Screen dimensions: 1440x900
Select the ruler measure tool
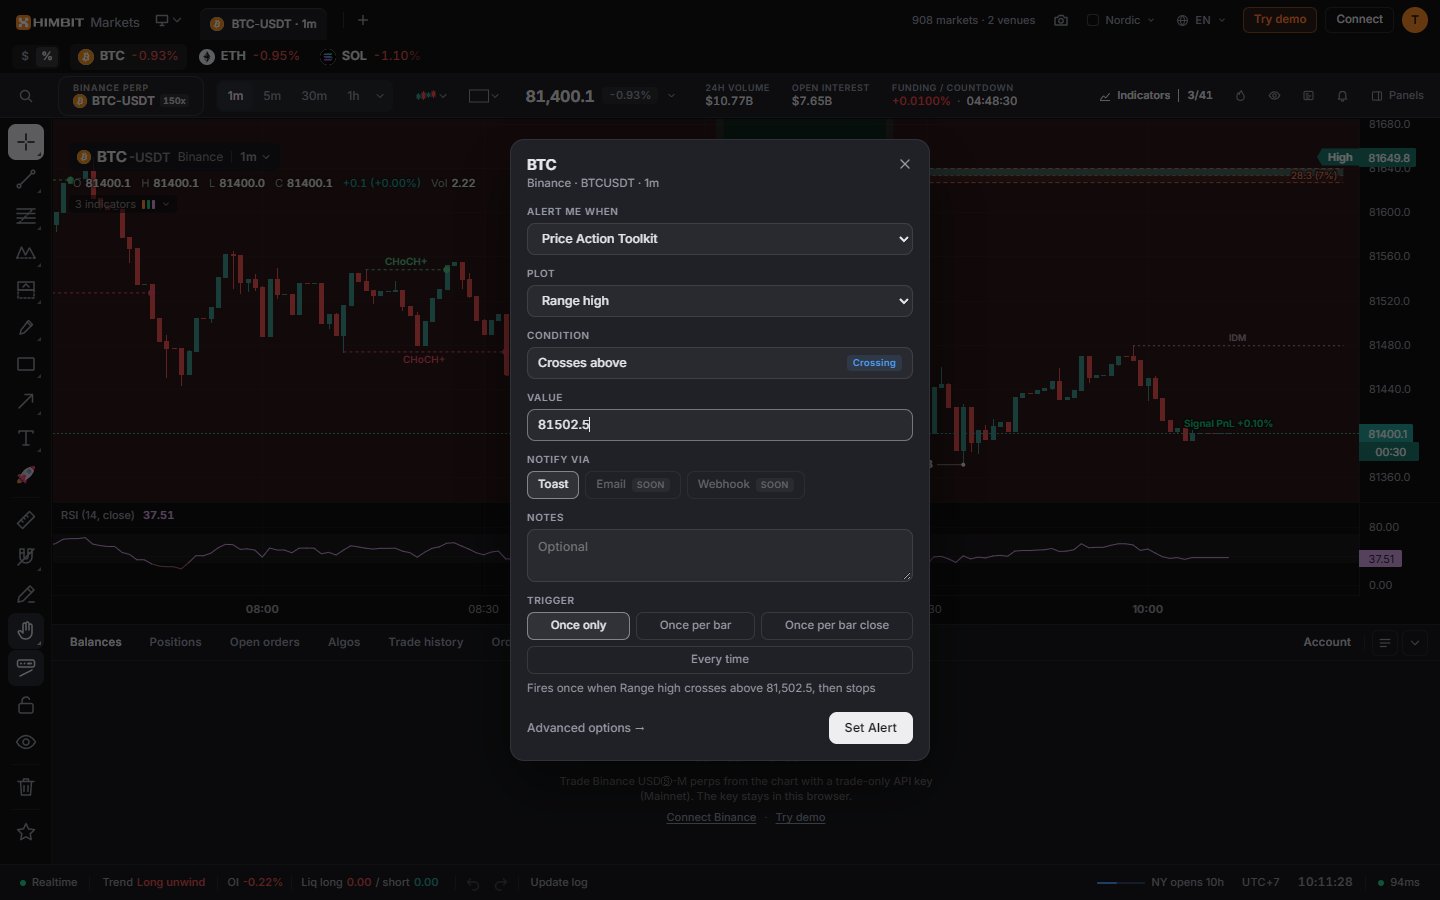(26, 520)
